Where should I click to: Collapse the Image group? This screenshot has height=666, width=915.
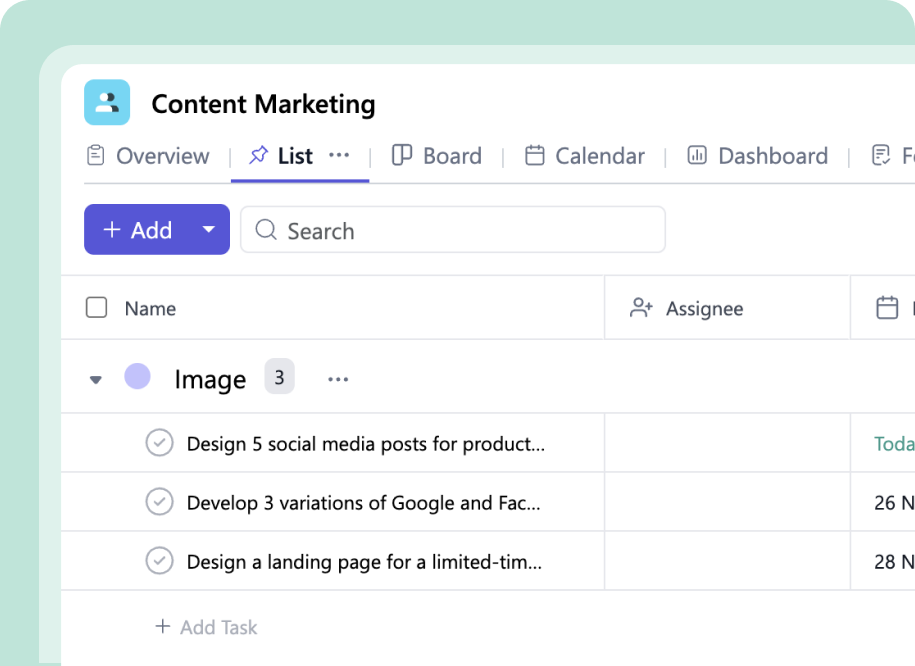pos(95,379)
